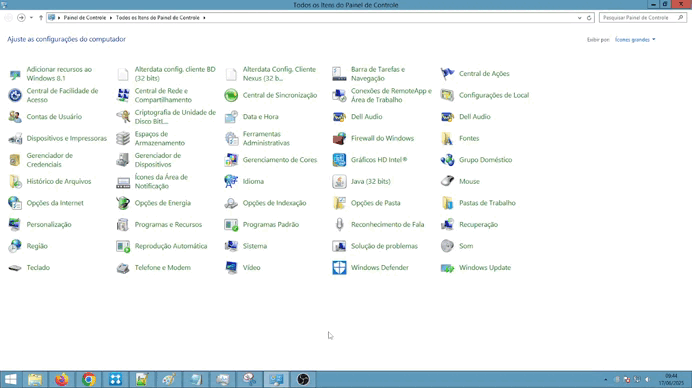Open the Opções de Energia icon
This screenshot has width=692, height=388.
point(123,203)
